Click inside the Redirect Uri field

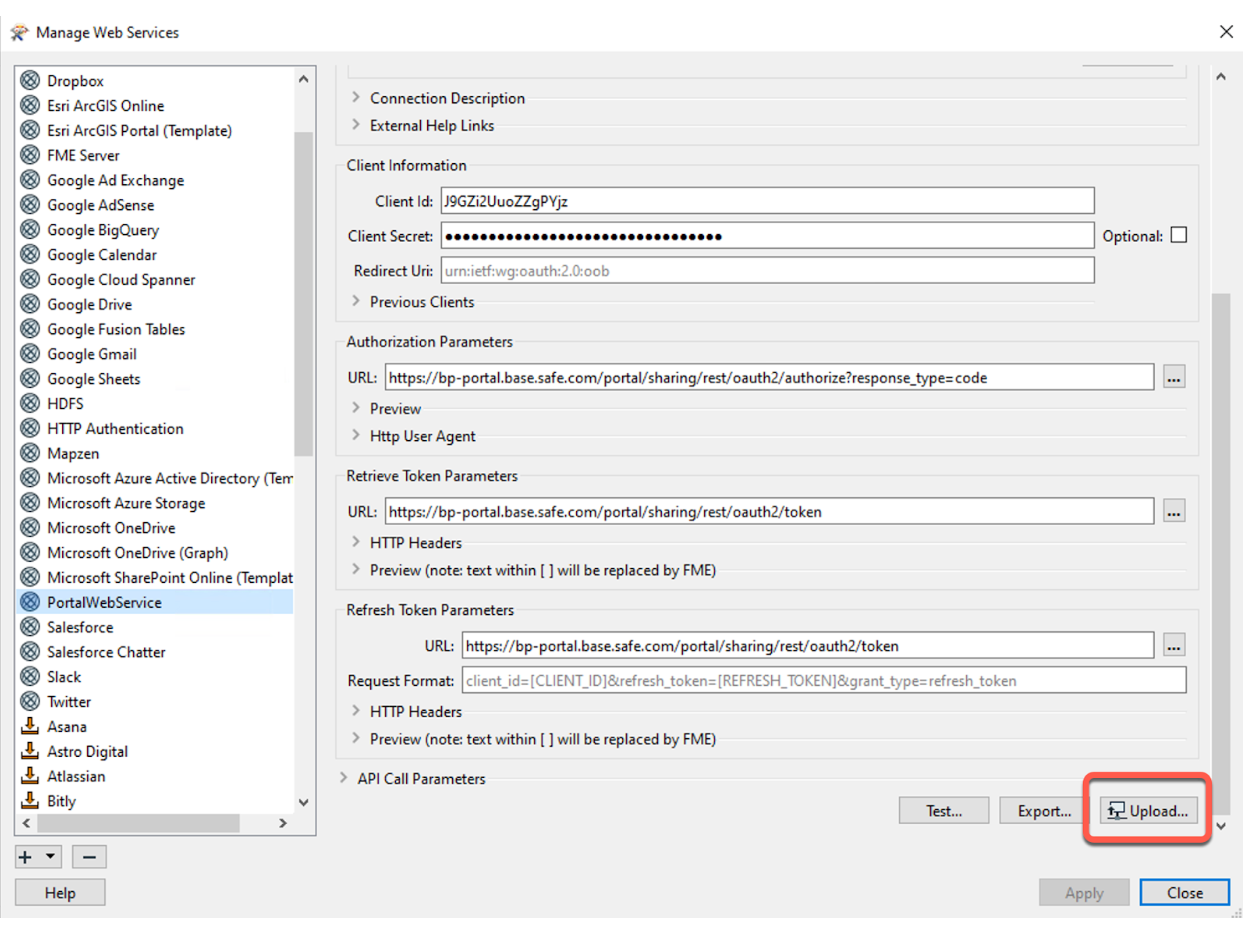point(700,270)
